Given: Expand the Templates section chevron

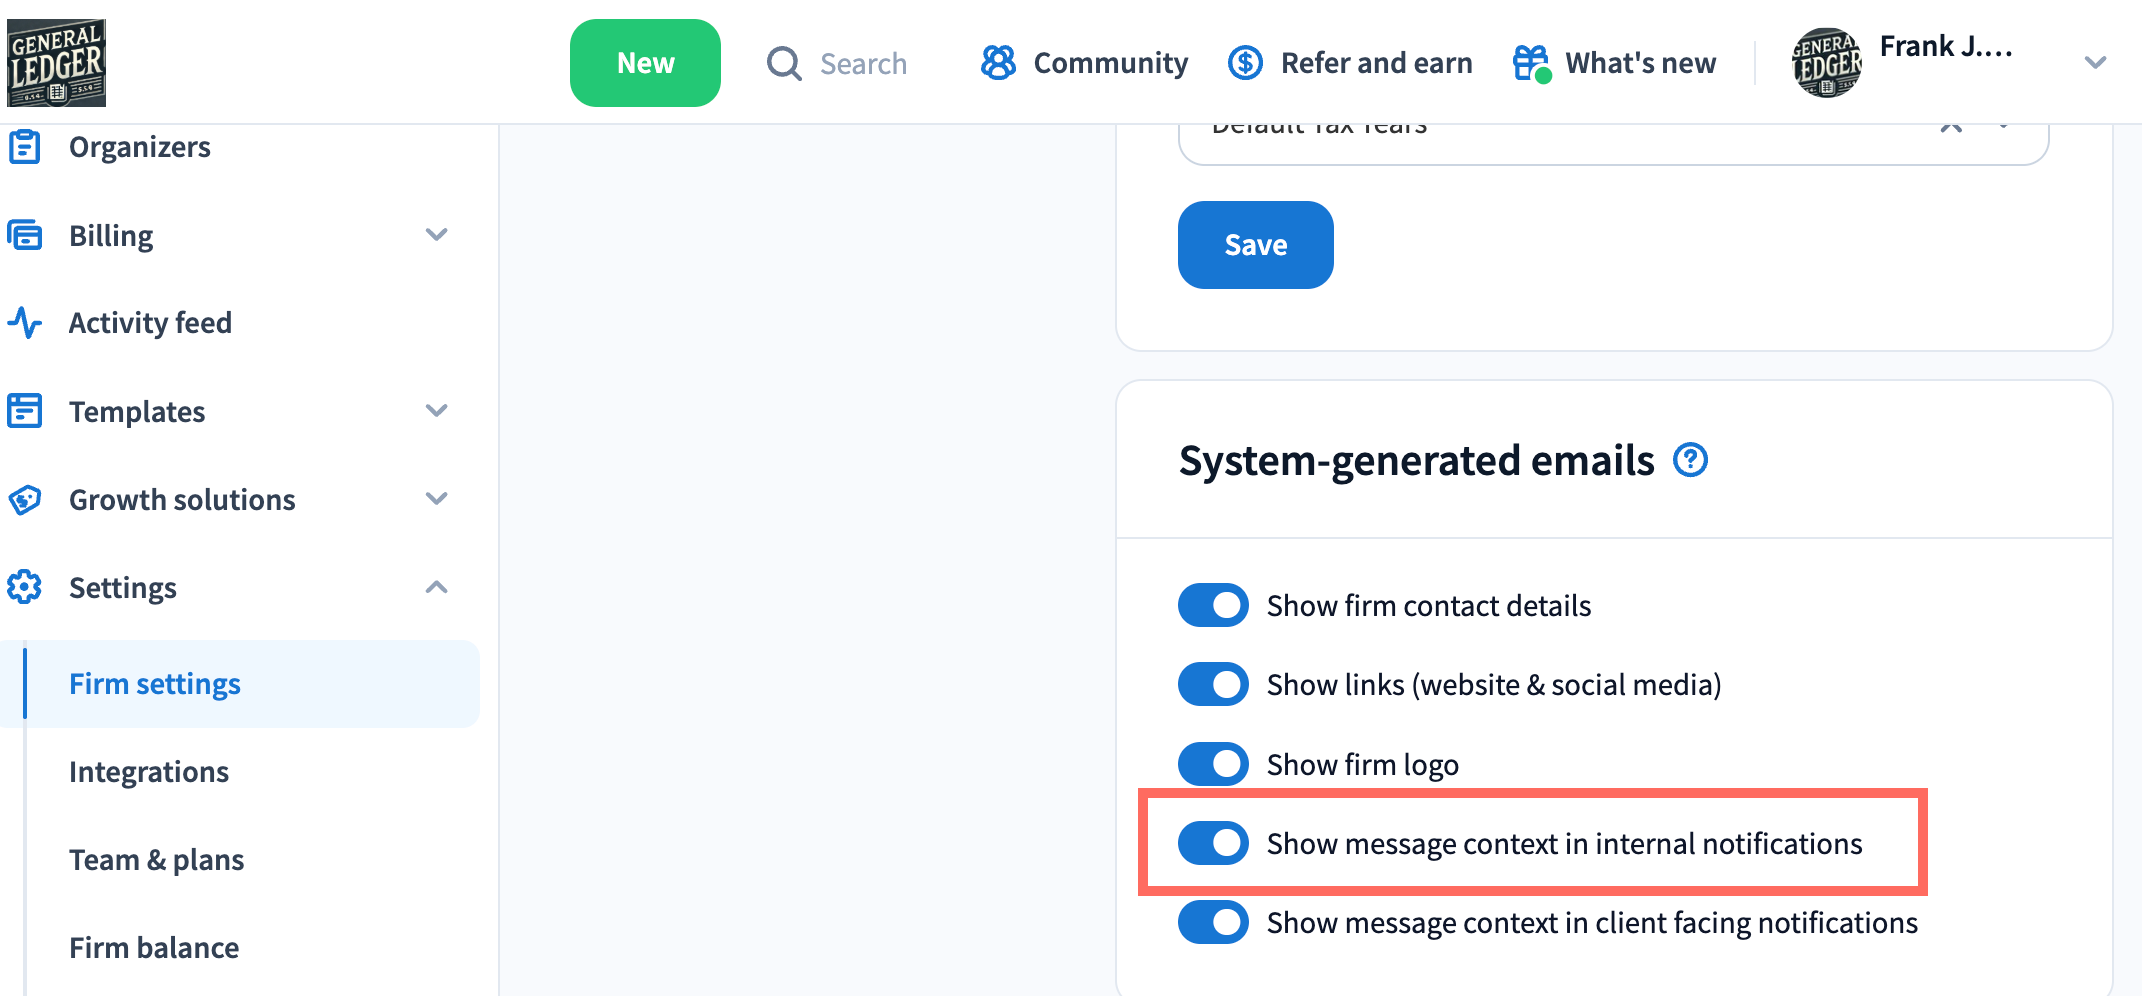Looking at the screenshot, I should (x=436, y=411).
